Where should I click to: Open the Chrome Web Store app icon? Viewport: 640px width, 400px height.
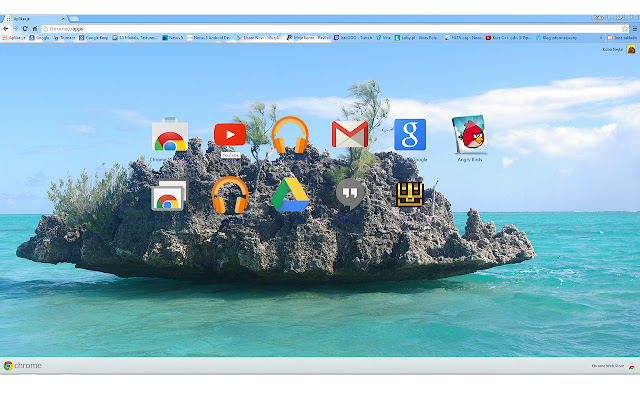pos(170,134)
